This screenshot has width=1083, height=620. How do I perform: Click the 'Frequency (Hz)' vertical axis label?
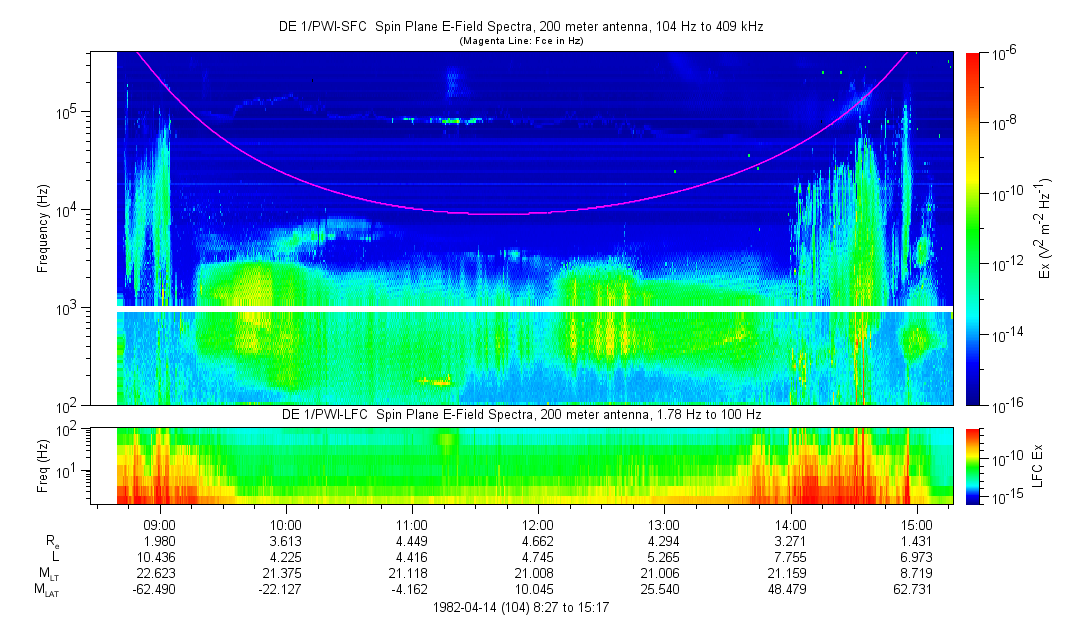tap(43, 228)
